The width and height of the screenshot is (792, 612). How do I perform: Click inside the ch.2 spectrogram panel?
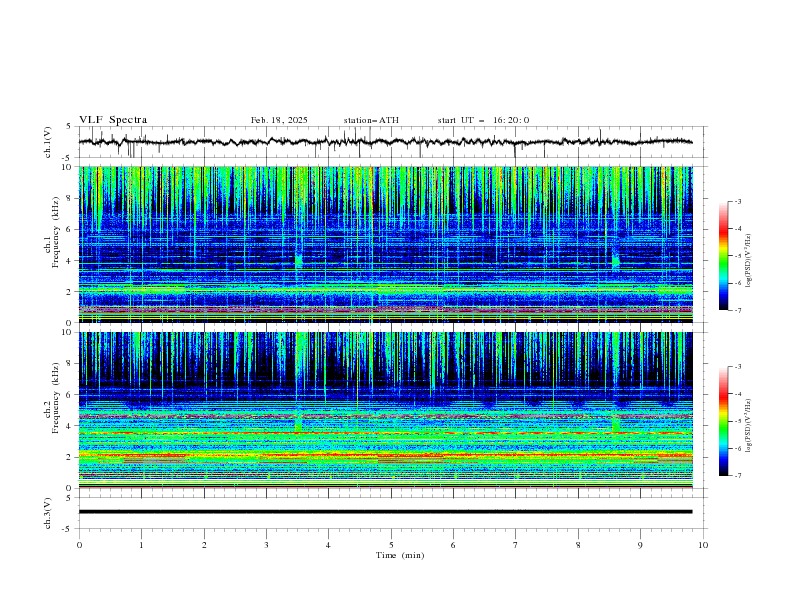pyautogui.click(x=385, y=410)
